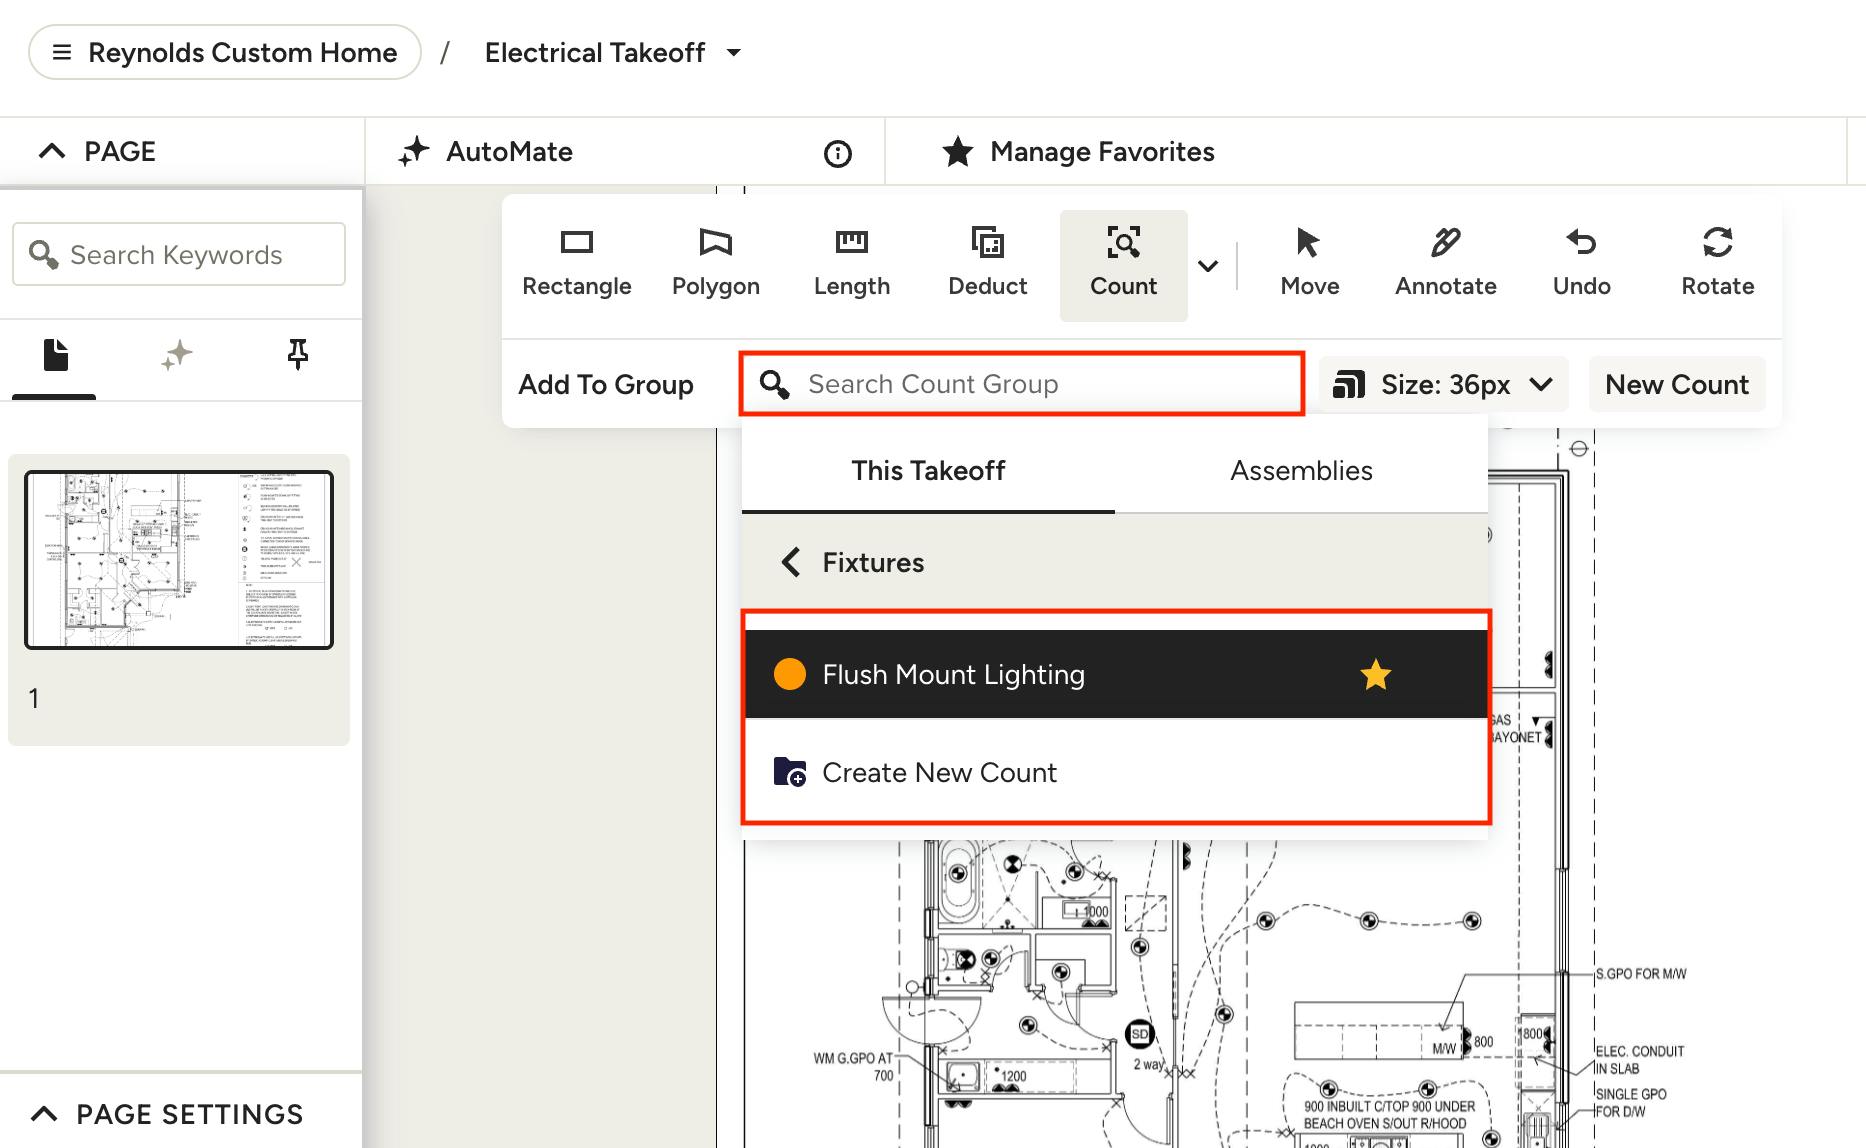The image size is (1866, 1148).
Task: Collapse the PAGE SETTINGS section
Action: pos(45,1114)
